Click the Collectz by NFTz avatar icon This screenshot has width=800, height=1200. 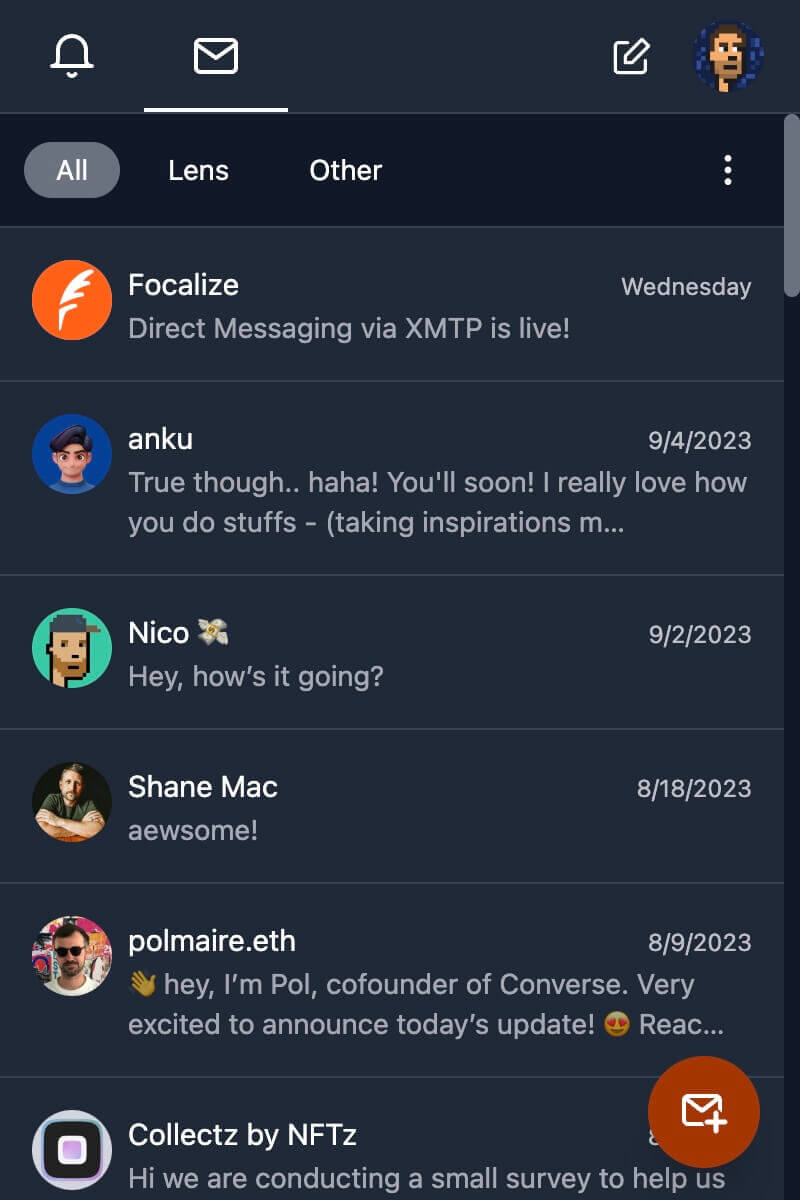click(x=72, y=1150)
